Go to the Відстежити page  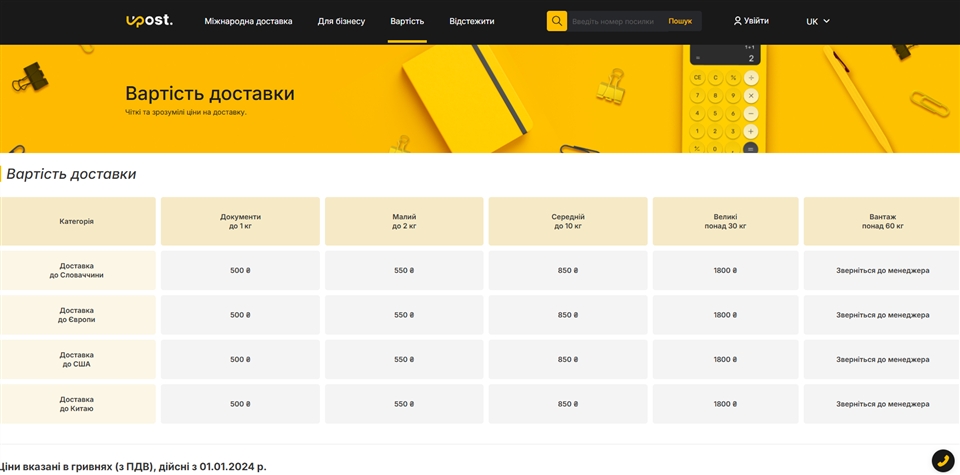click(x=471, y=21)
